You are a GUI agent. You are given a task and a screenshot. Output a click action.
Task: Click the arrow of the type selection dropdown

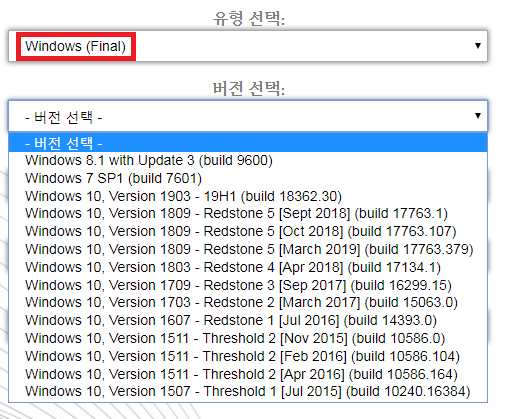click(x=478, y=46)
